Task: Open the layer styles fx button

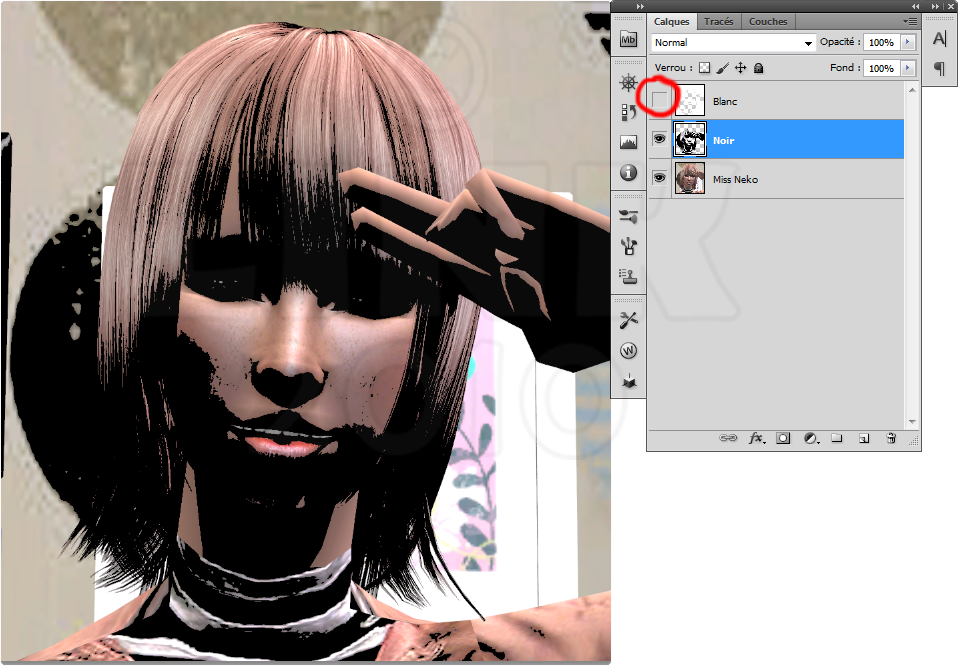Action: (x=756, y=438)
